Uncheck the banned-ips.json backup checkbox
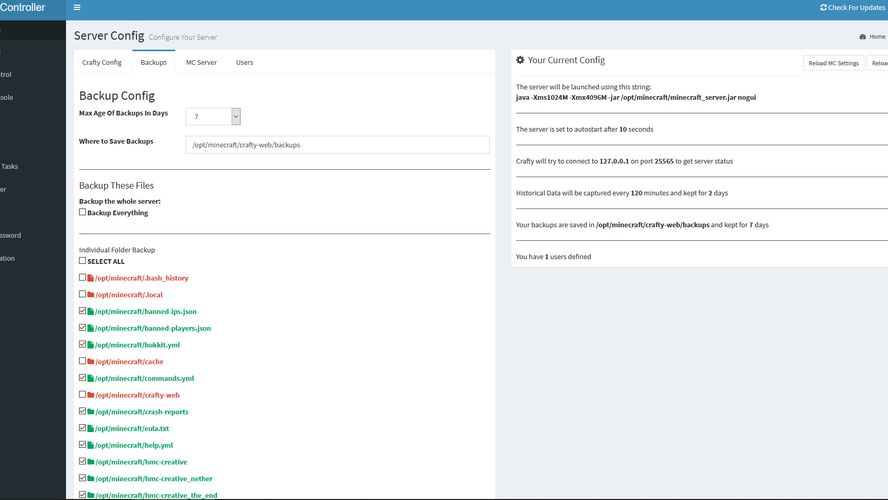The width and height of the screenshot is (888, 500). click(x=82, y=311)
